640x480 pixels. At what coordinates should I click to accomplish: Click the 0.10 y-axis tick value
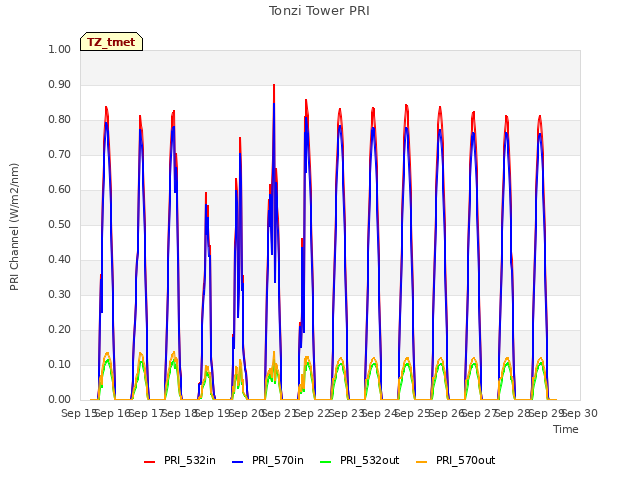[x=60, y=364]
